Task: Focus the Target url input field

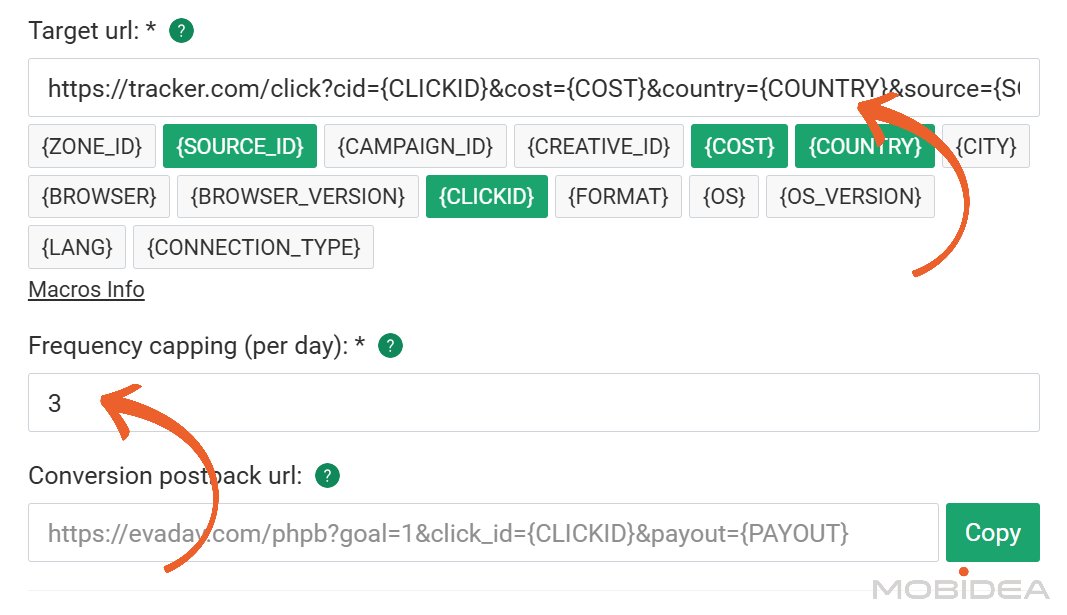Action: click(534, 88)
